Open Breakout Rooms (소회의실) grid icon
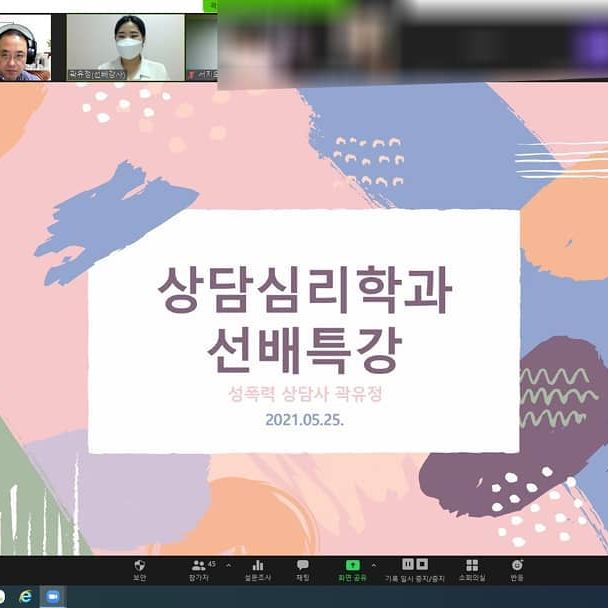This screenshot has width=608, height=608. (x=472, y=566)
